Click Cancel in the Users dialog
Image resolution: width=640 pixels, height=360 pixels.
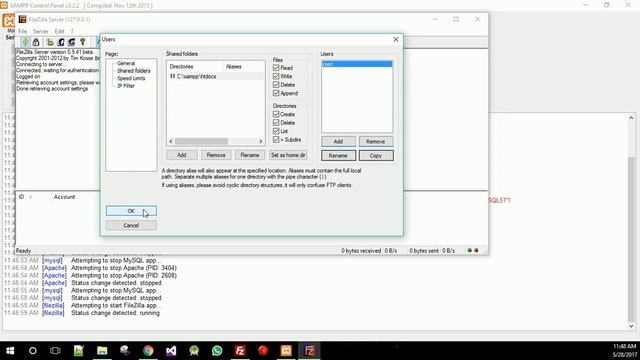click(131, 225)
